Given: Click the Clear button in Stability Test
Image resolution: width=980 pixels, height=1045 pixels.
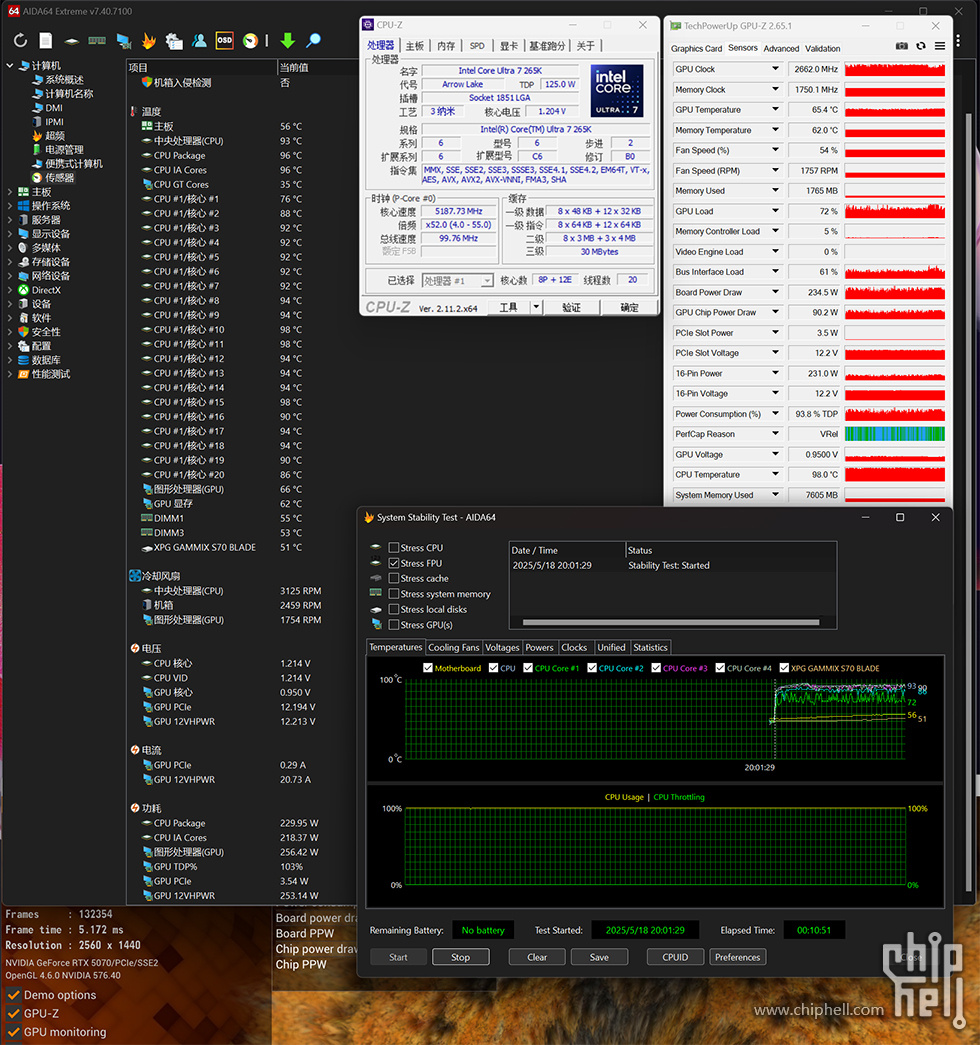Looking at the screenshot, I should pyautogui.click(x=537, y=957).
